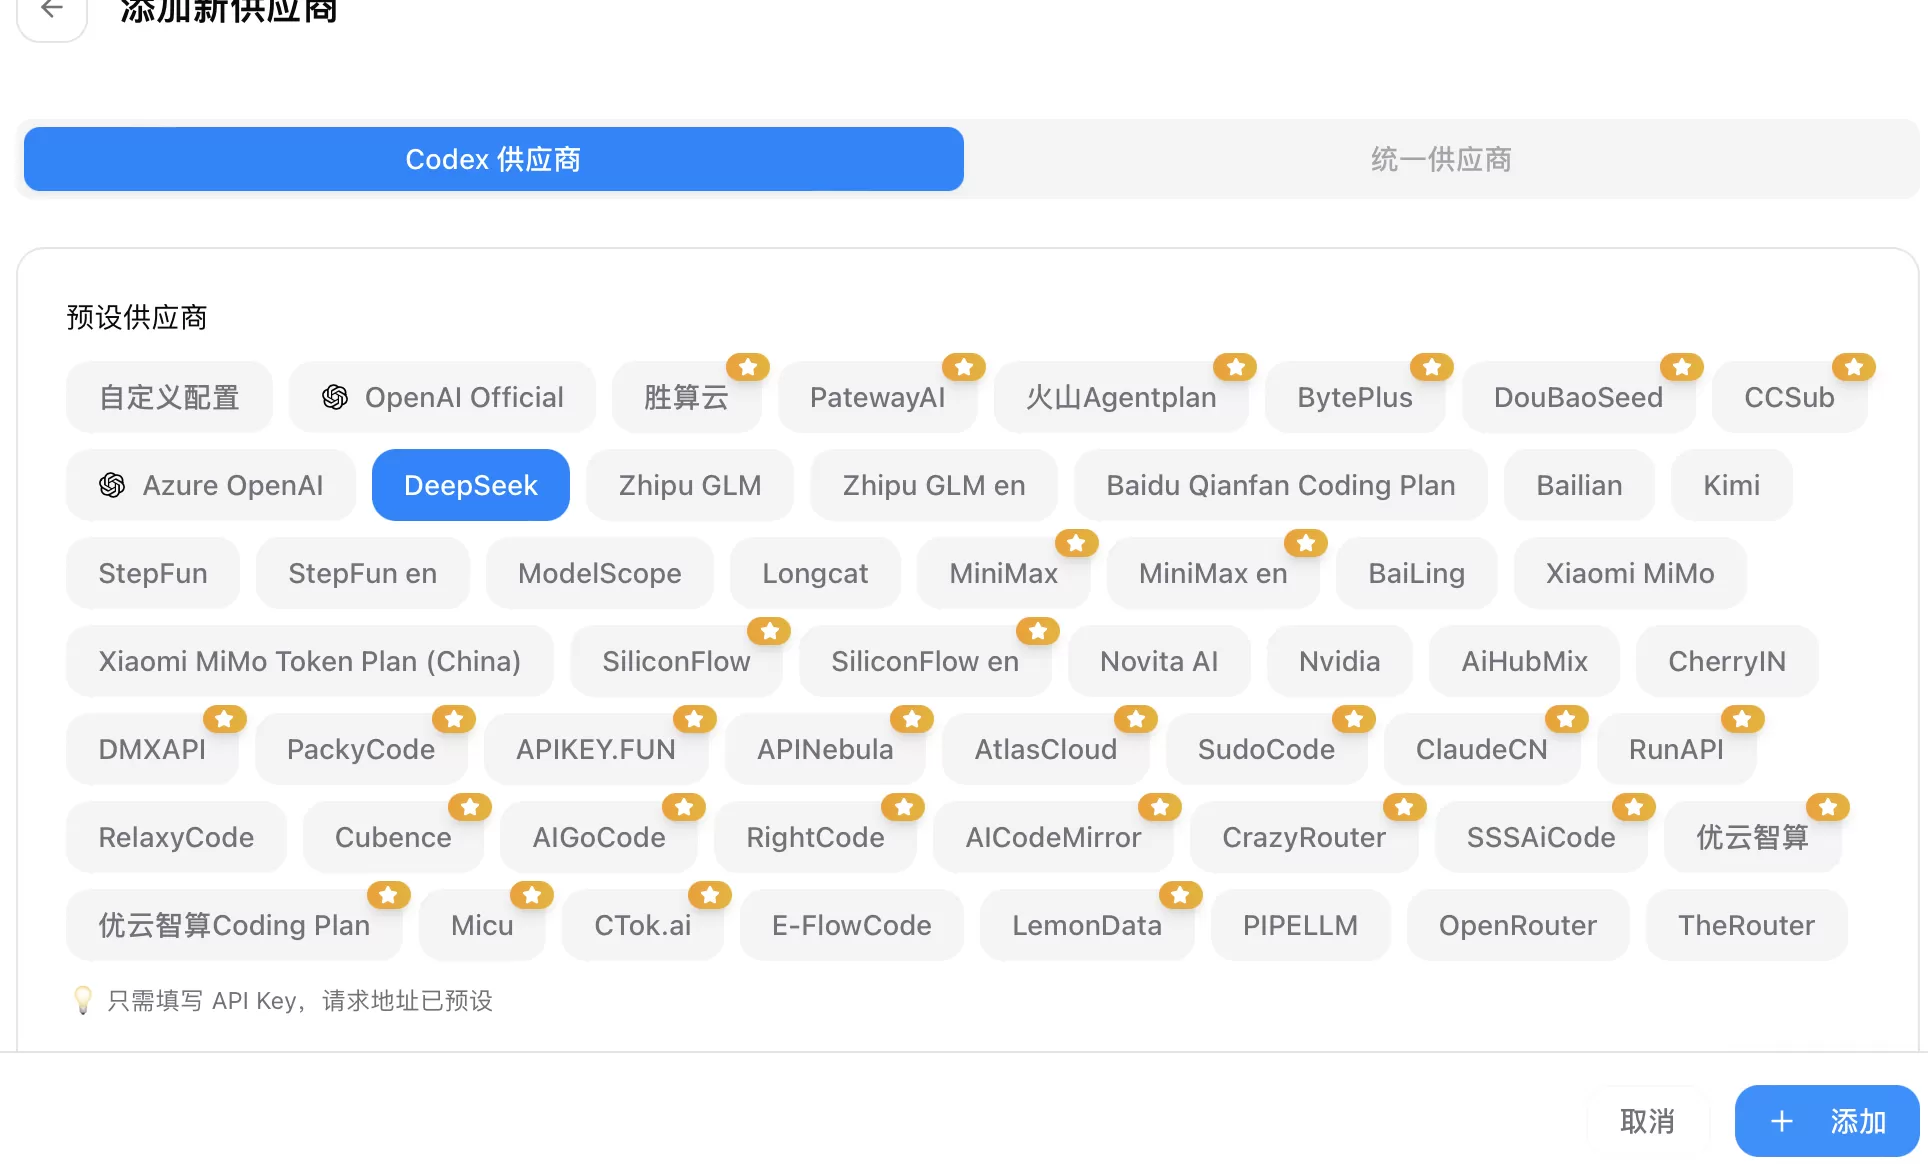The image size is (1928, 1168).
Task: Select PackyCode preset
Action: (x=361, y=749)
